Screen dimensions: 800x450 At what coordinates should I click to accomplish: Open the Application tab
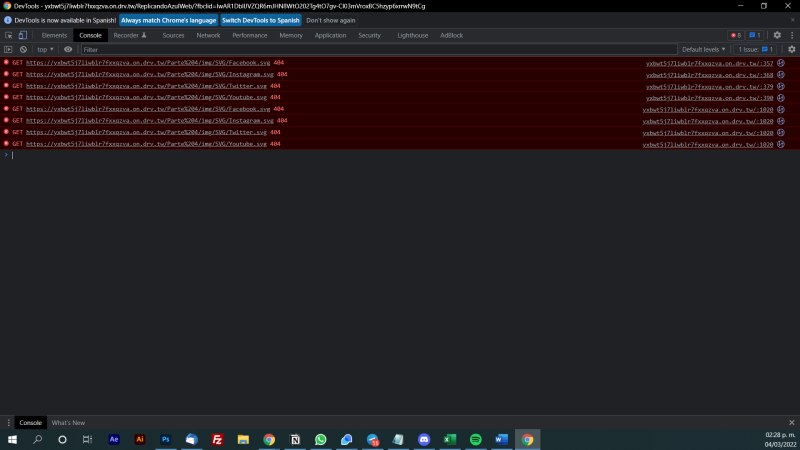click(330, 35)
